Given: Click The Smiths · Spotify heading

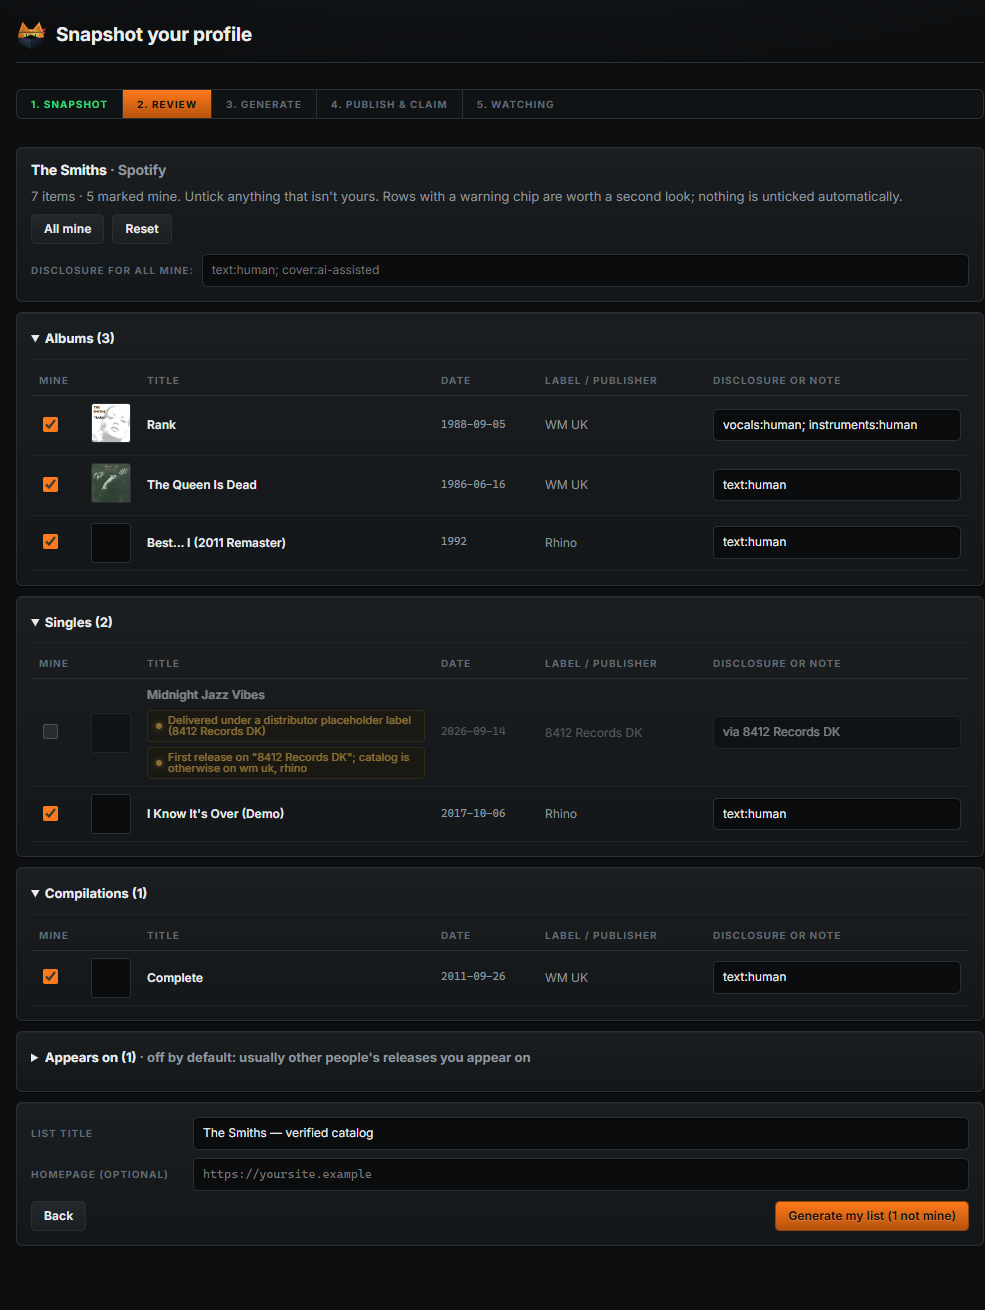Looking at the screenshot, I should tap(98, 170).
